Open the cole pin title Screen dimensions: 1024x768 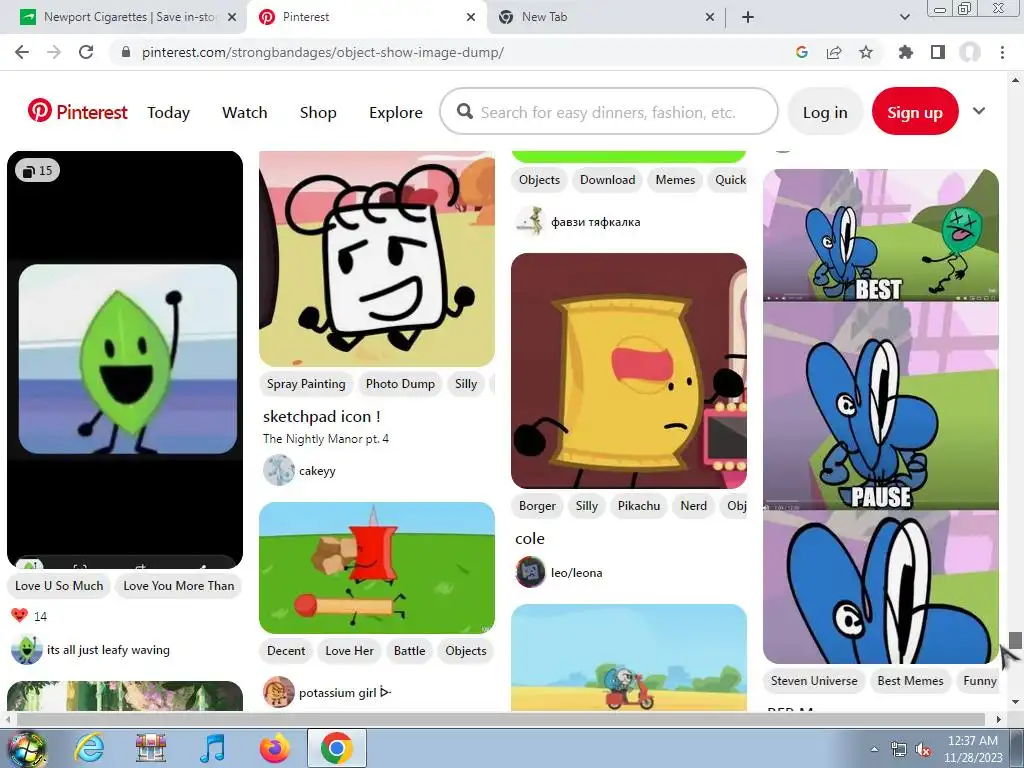point(530,539)
